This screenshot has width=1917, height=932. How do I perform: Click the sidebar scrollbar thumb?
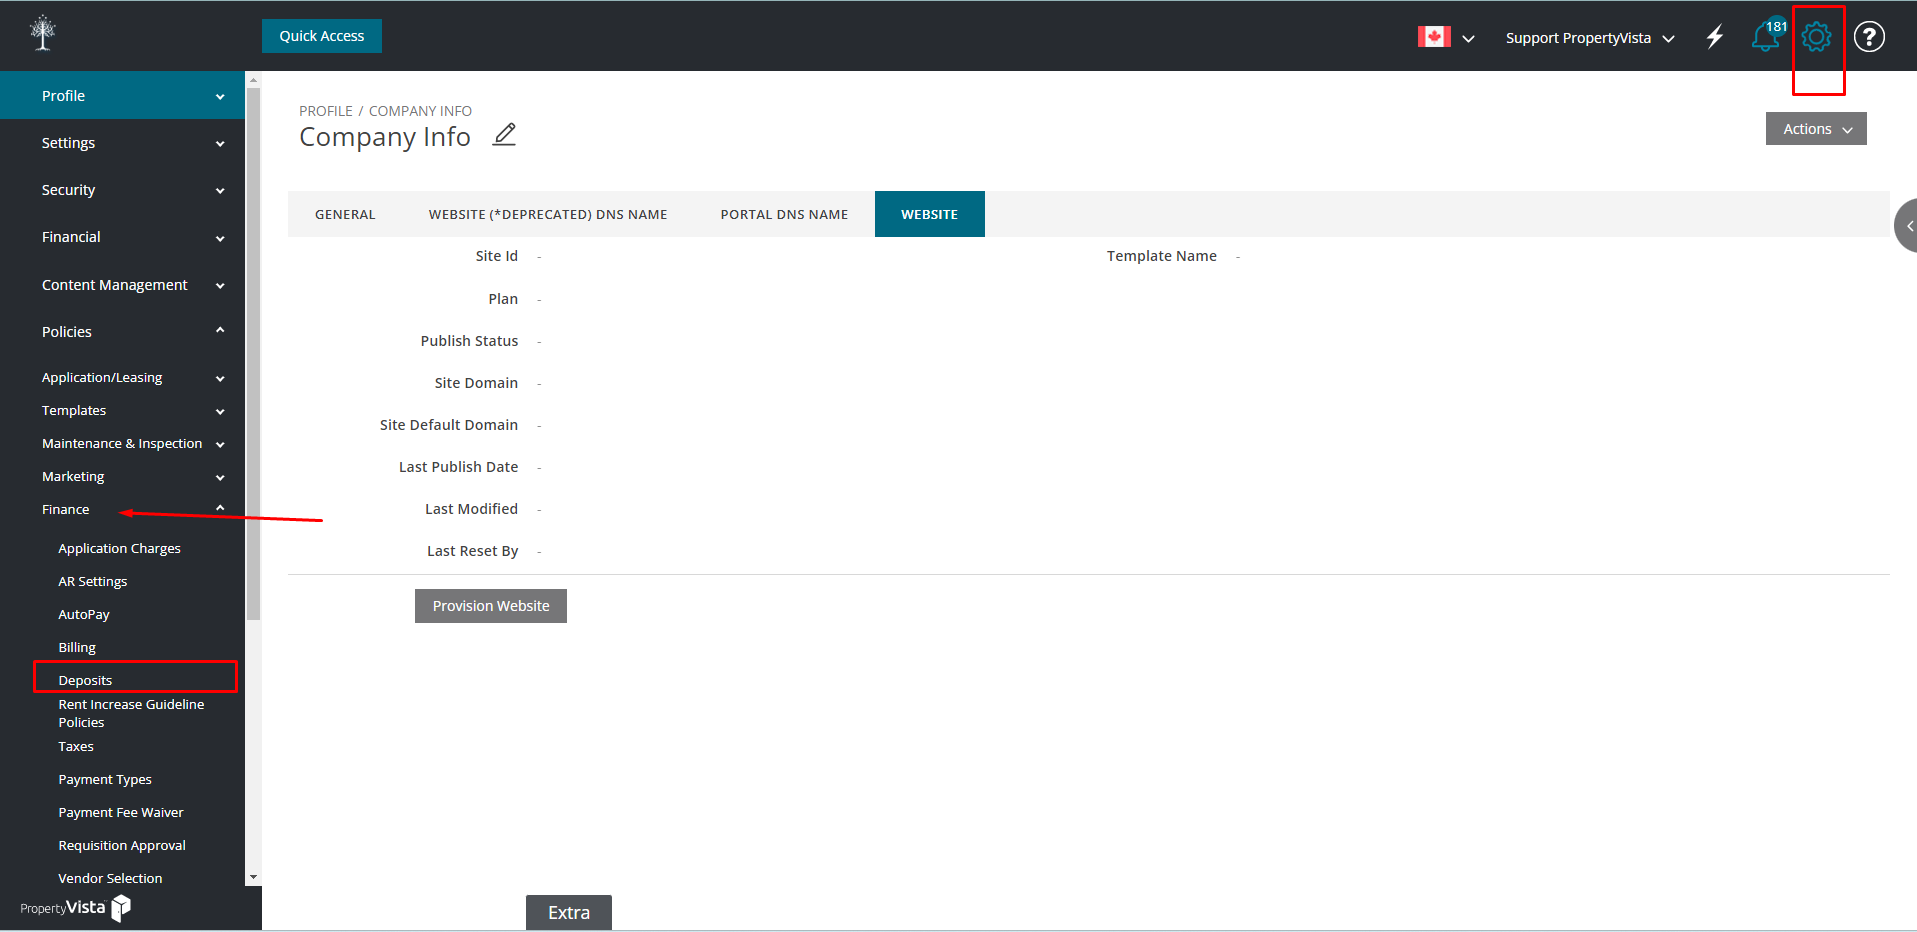pyautogui.click(x=253, y=354)
